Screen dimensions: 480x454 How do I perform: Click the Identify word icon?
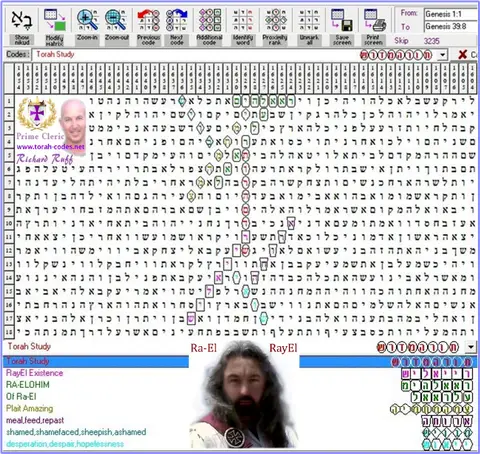click(243, 20)
